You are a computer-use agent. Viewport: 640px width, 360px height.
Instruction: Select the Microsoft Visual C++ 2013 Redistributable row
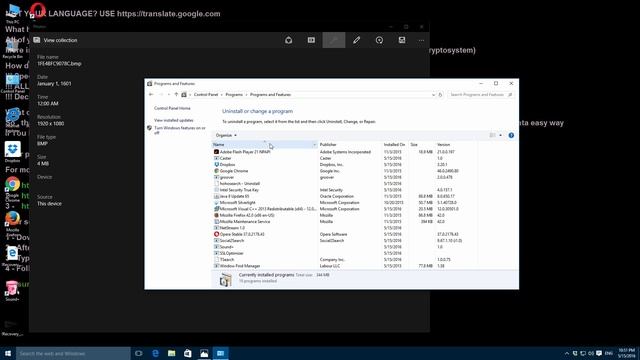[345, 209]
